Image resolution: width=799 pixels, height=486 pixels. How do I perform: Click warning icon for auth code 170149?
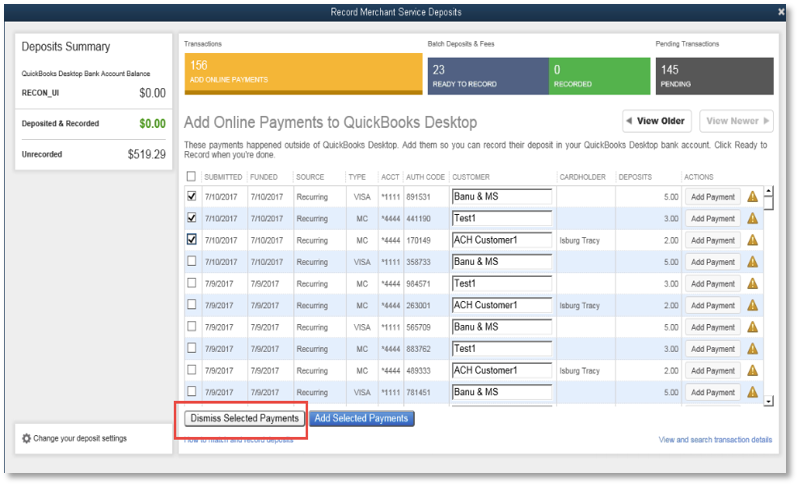[x=752, y=240]
